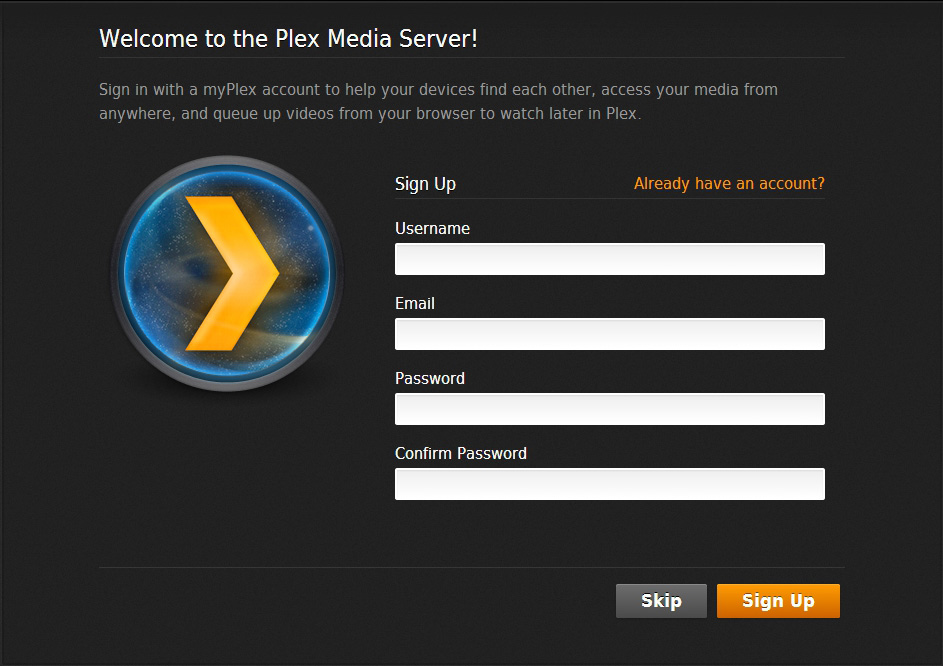Click the 'Welcome to the Plex Media Server!' title

pyautogui.click(x=289, y=39)
